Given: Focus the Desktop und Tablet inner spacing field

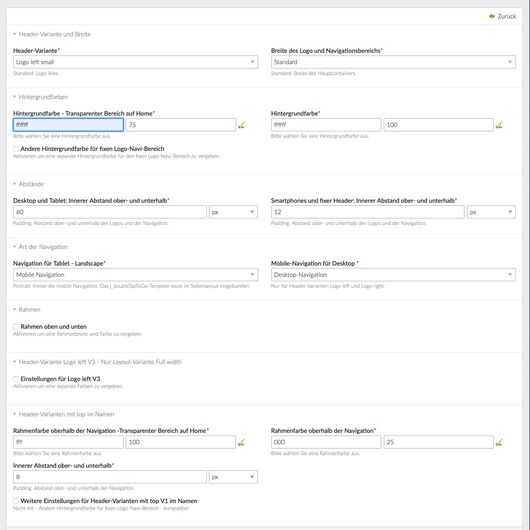Looking at the screenshot, I should (110, 212).
